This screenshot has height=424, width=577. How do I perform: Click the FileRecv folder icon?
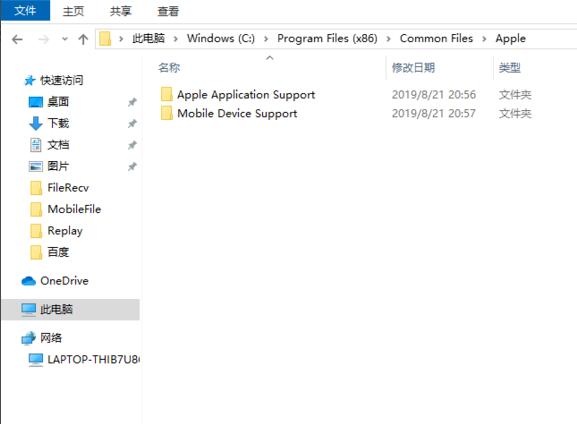(36, 188)
